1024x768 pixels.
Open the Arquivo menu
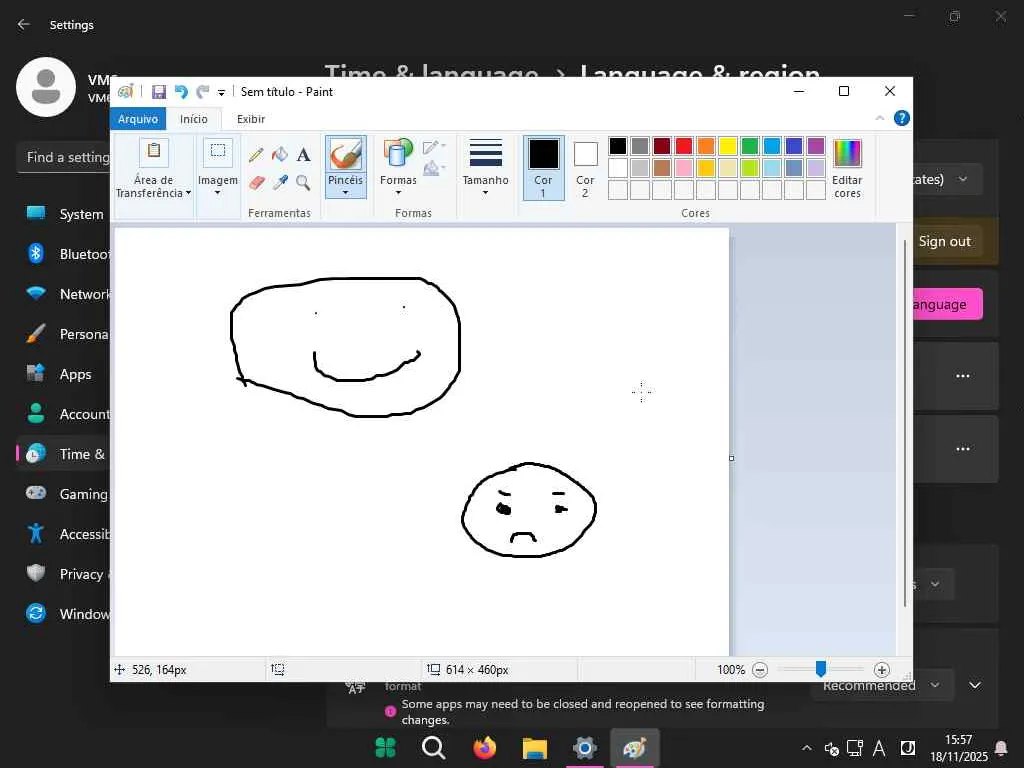pos(138,119)
